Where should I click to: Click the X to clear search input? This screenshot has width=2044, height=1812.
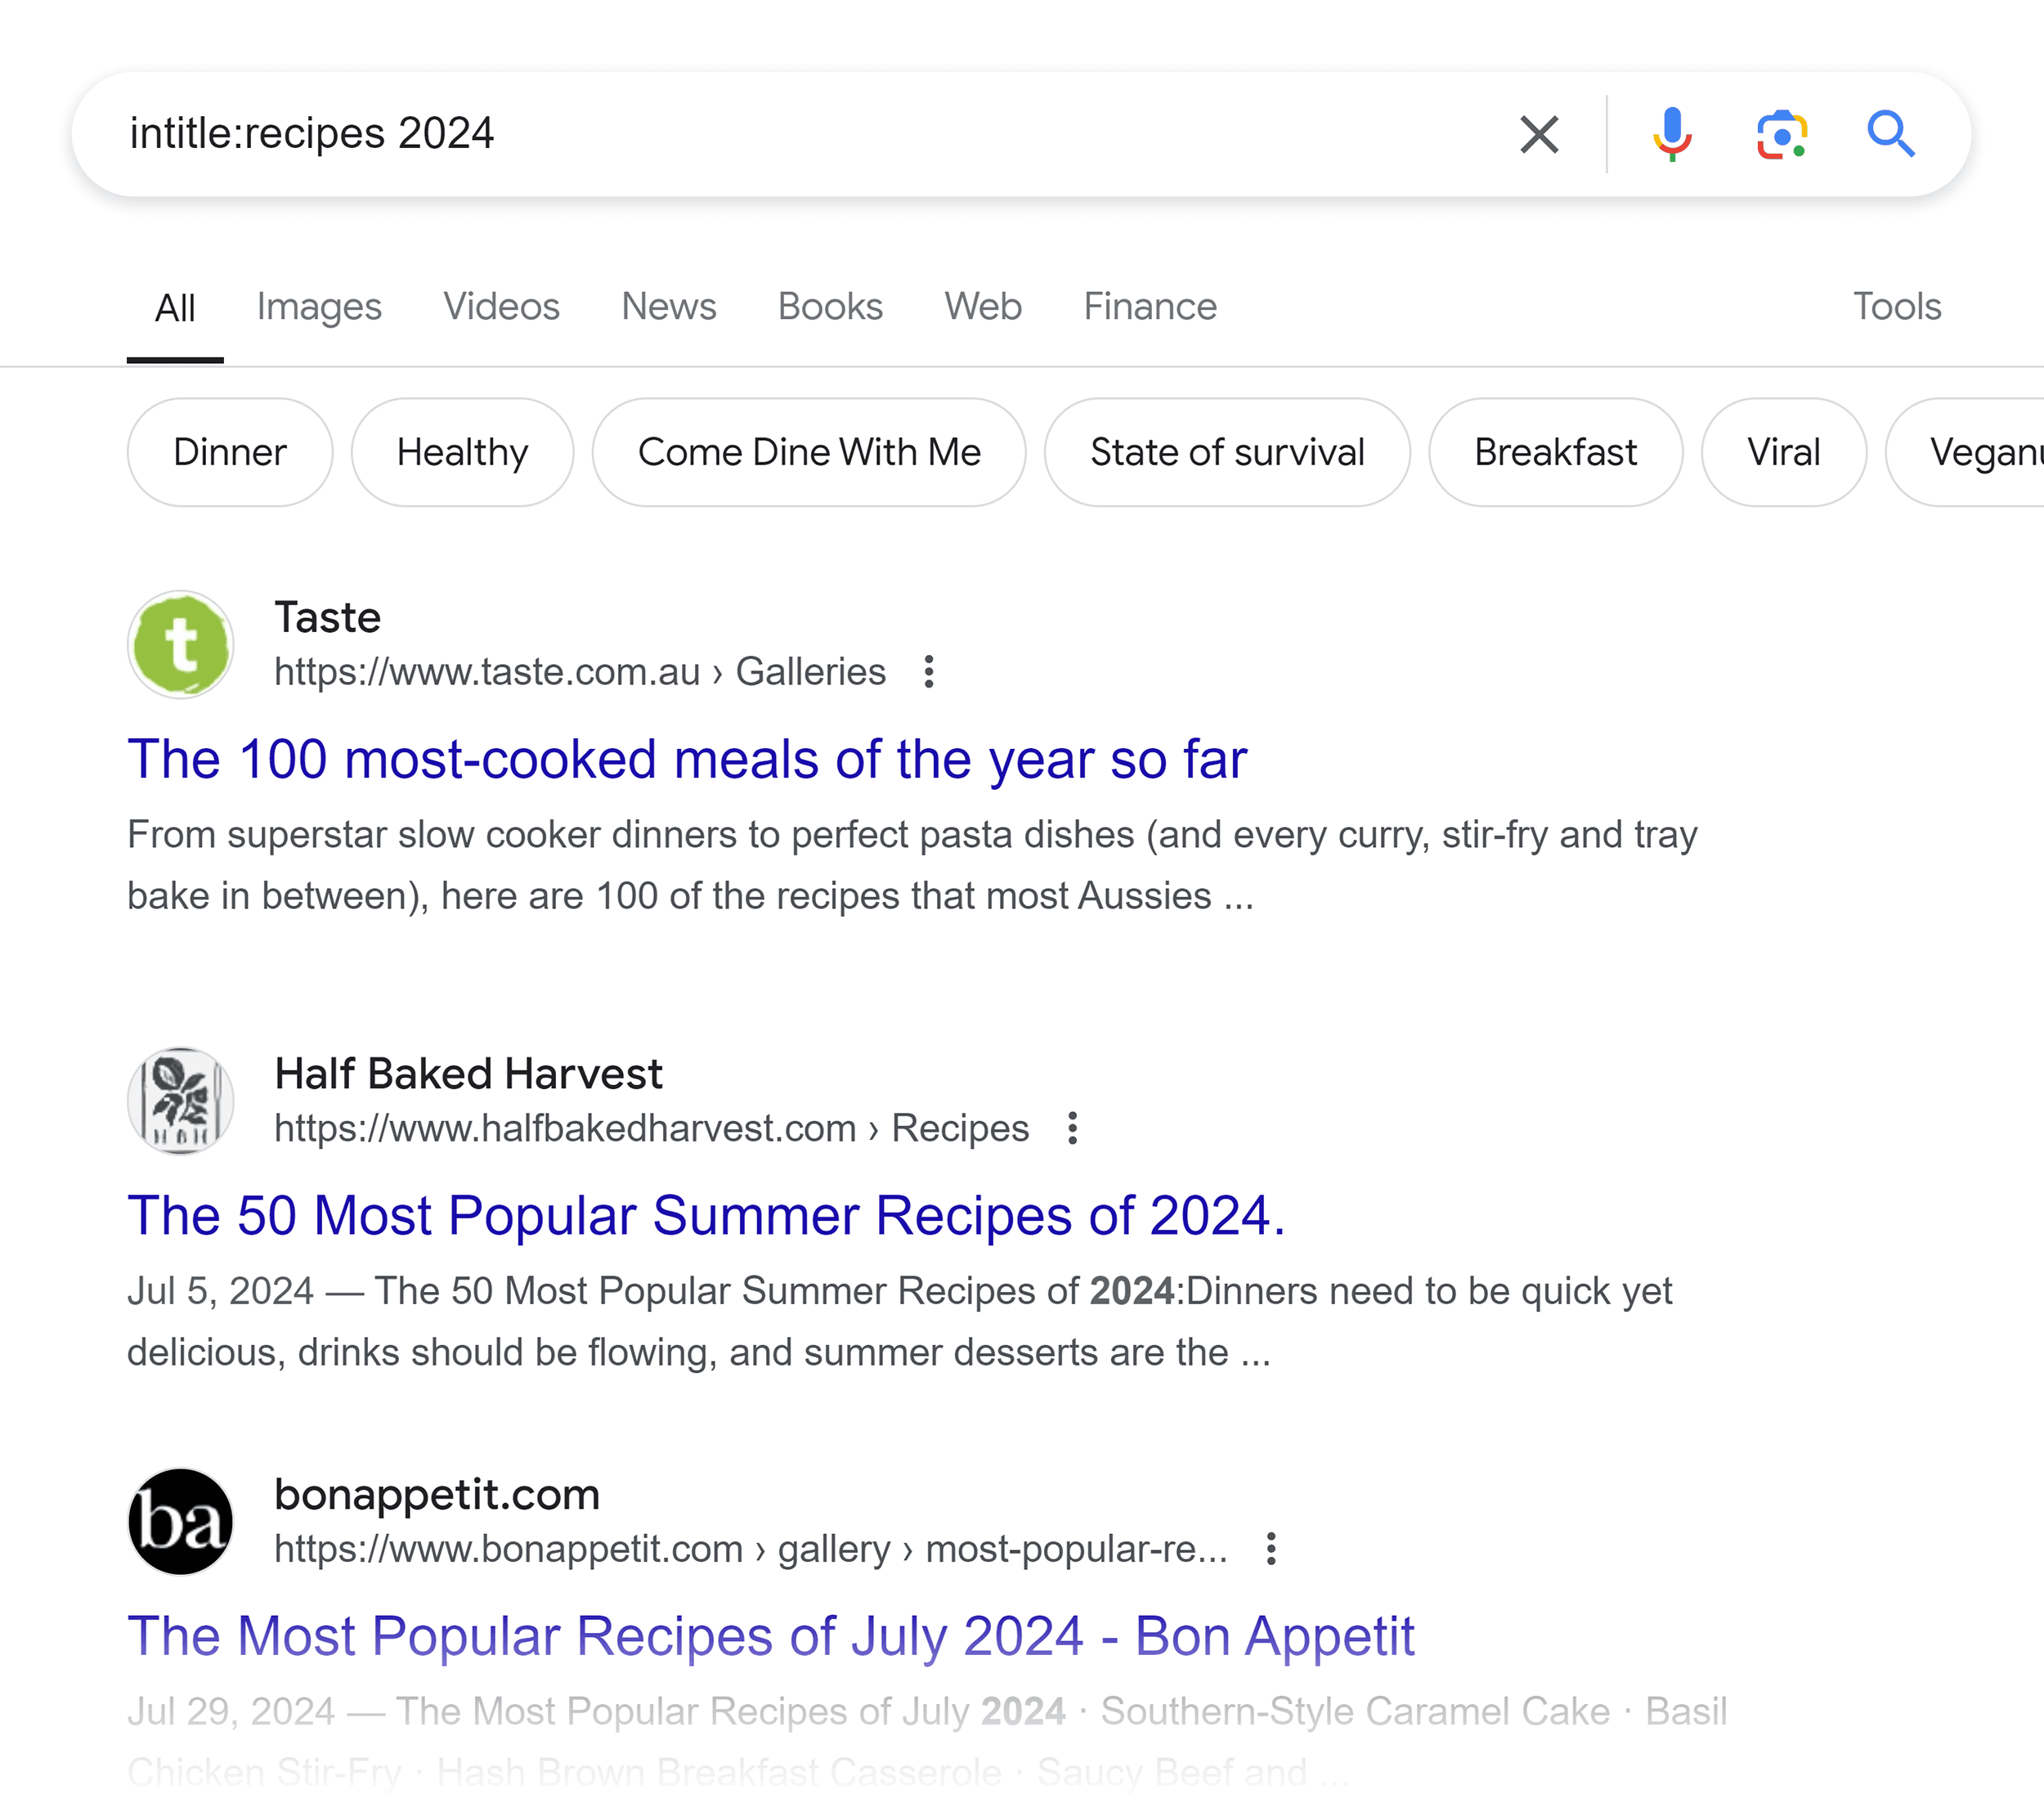[1540, 135]
